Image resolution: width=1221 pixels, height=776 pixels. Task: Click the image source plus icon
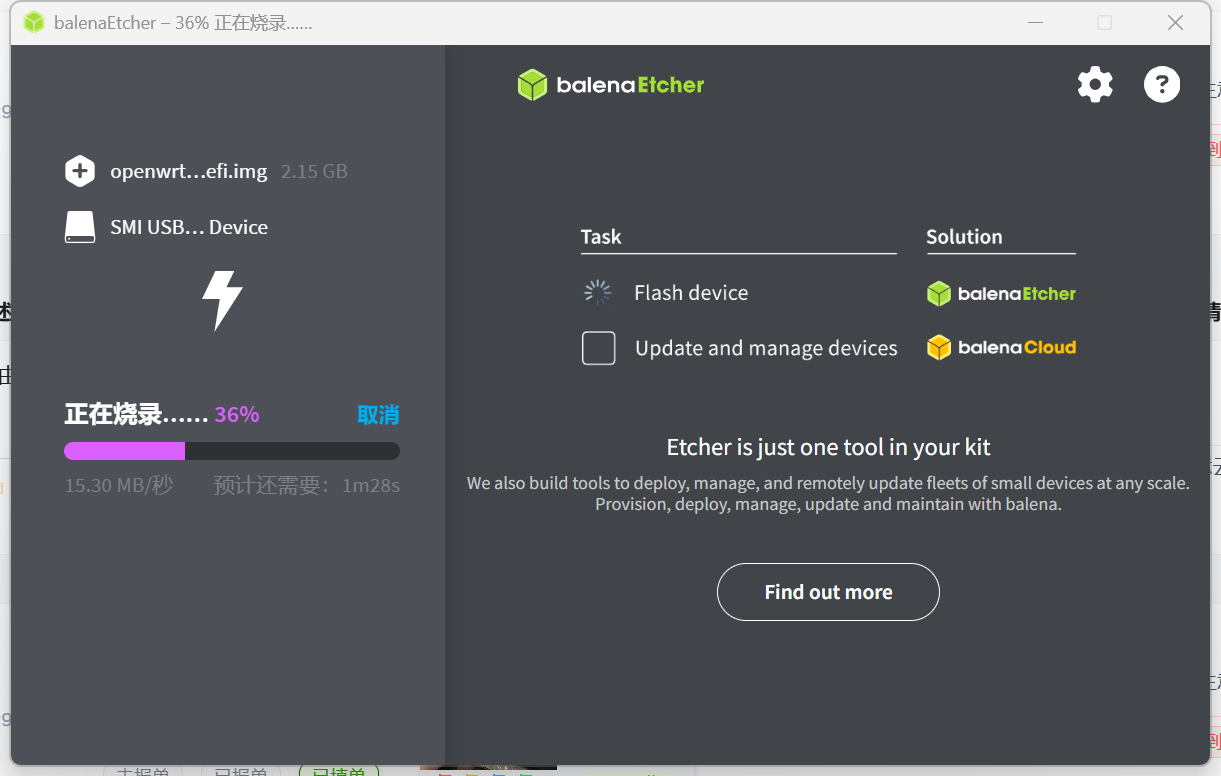click(x=80, y=171)
